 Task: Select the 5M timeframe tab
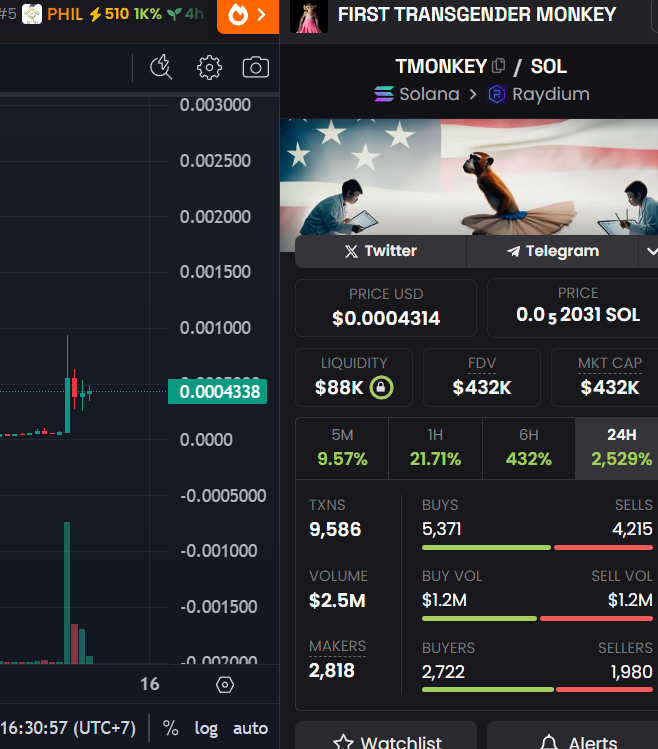point(342,448)
